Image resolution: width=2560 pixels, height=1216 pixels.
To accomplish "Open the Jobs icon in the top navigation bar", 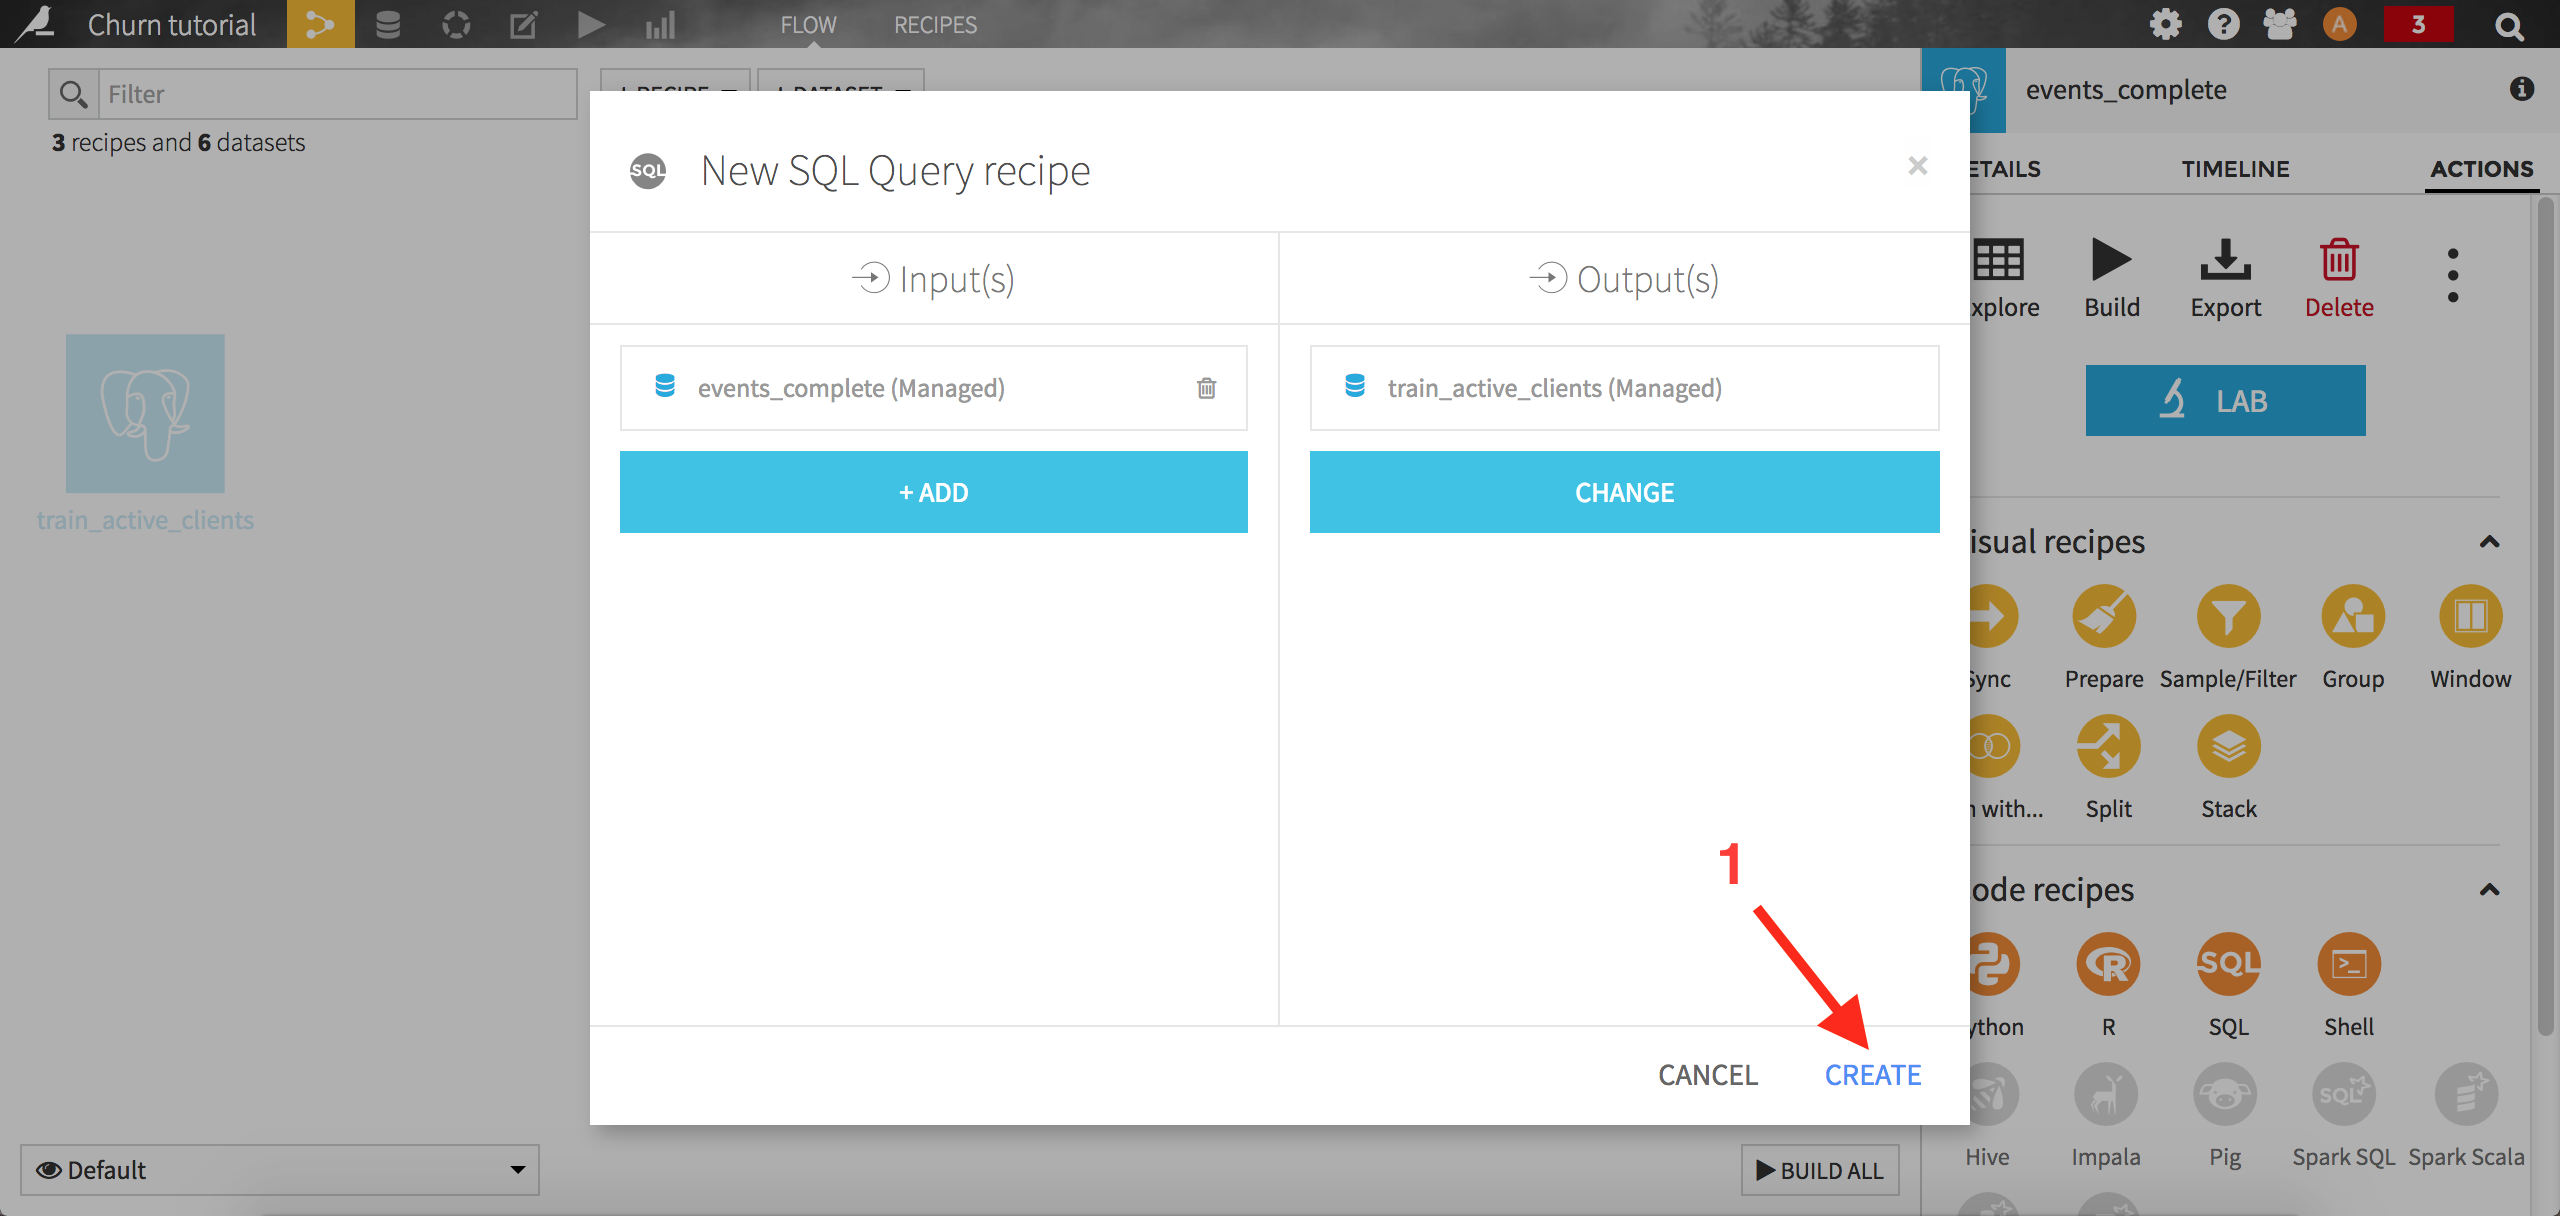I will [x=591, y=24].
